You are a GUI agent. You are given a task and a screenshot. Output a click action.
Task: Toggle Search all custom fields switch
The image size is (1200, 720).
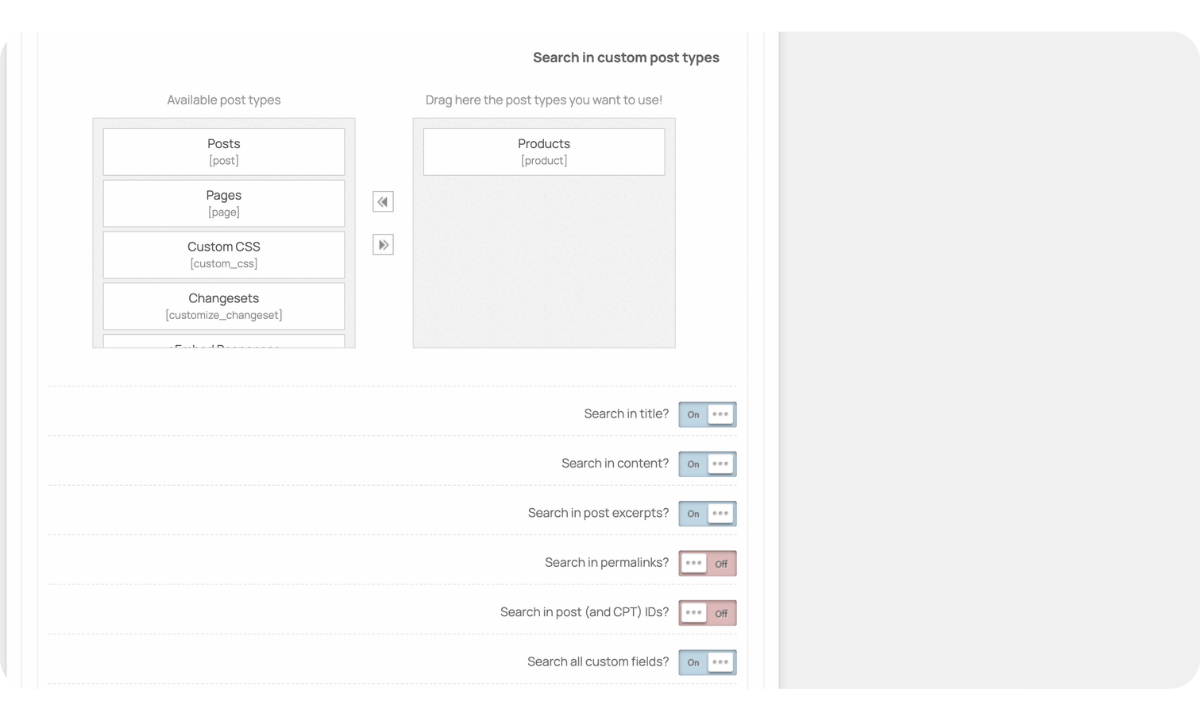coord(707,662)
